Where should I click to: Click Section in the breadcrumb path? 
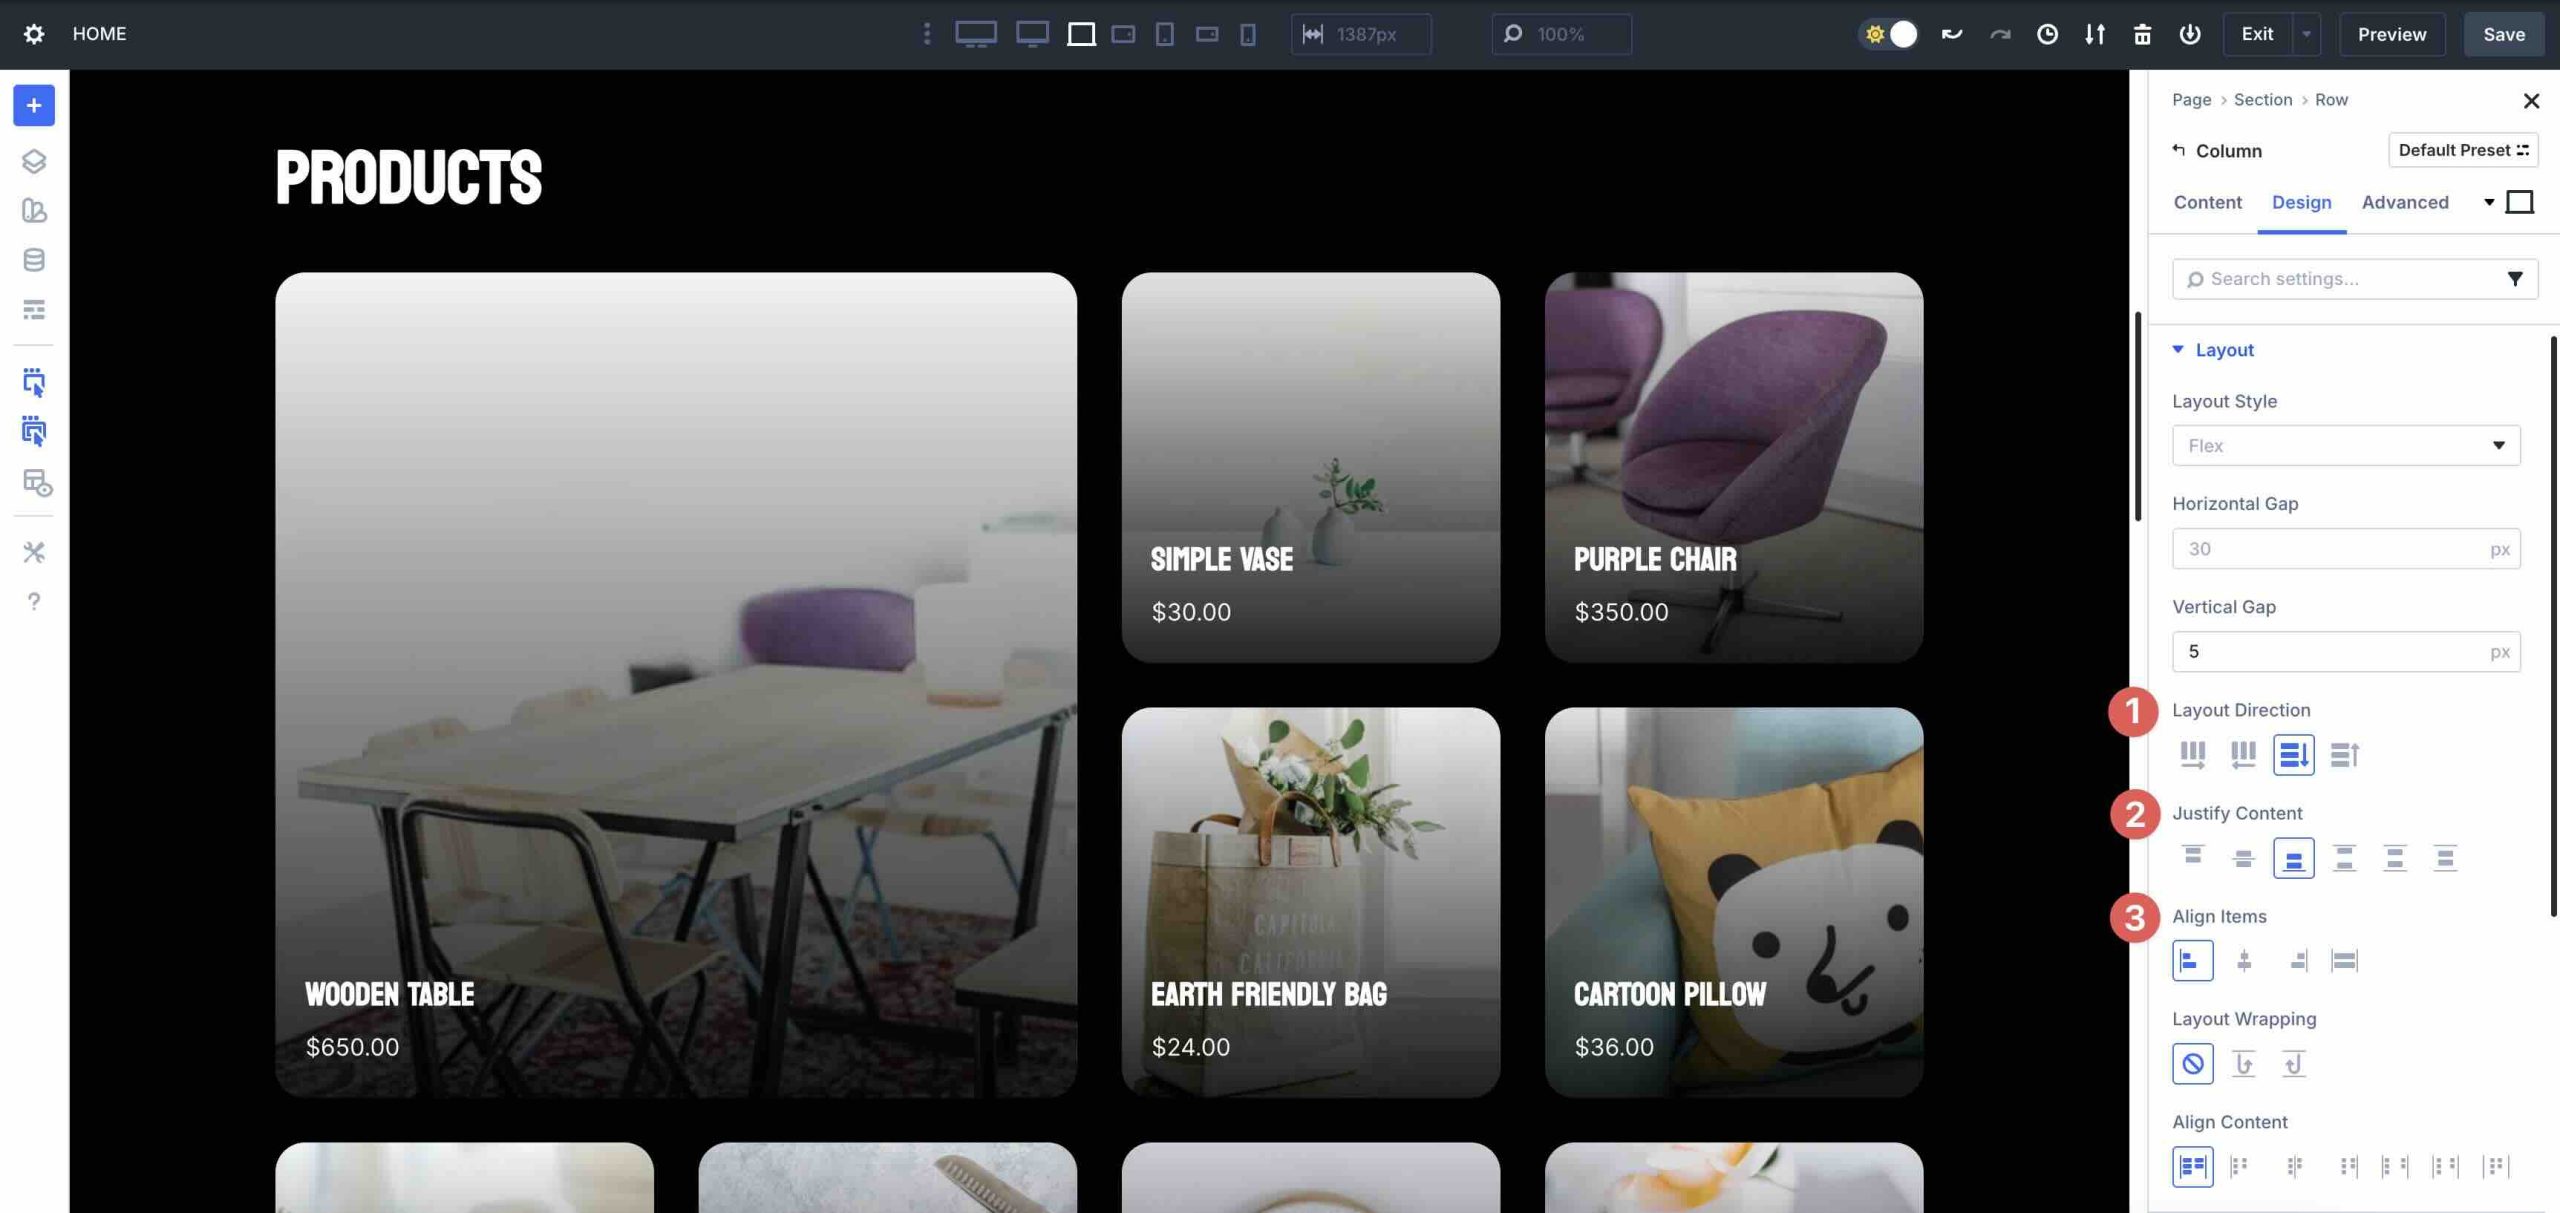pyautogui.click(x=2263, y=100)
